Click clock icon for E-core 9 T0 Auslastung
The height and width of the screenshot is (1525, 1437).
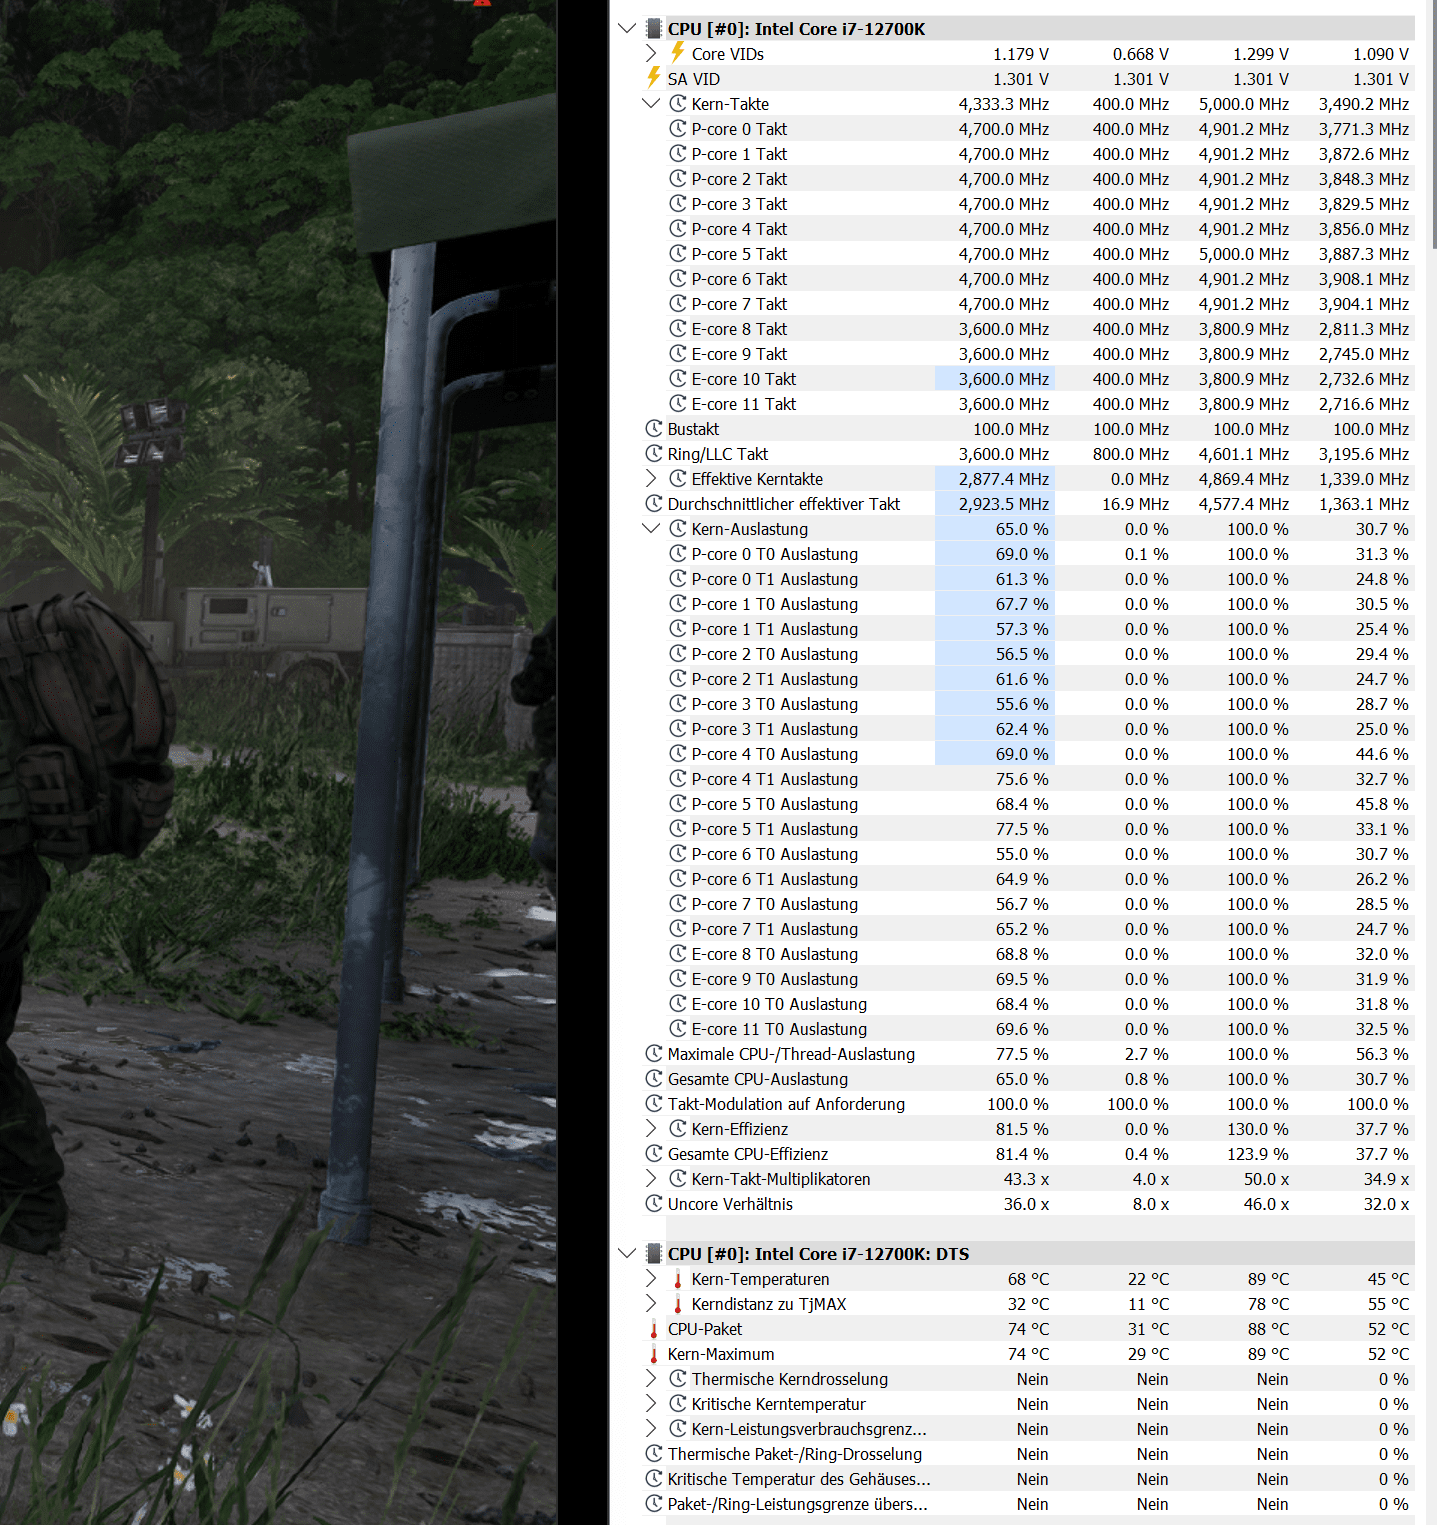678,979
